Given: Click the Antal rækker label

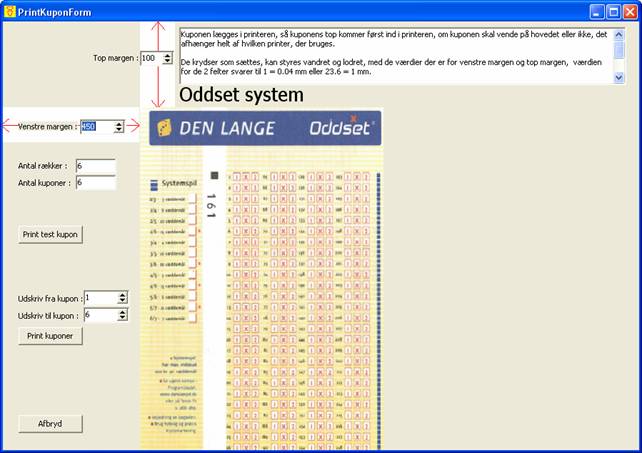Looking at the screenshot, I should pyautogui.click(x=43, y=166).
